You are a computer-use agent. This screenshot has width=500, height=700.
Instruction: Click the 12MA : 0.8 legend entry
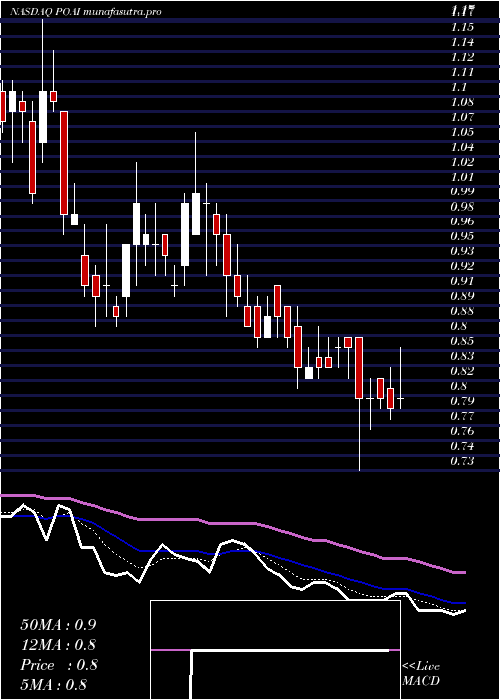click(x=58, y=645)
